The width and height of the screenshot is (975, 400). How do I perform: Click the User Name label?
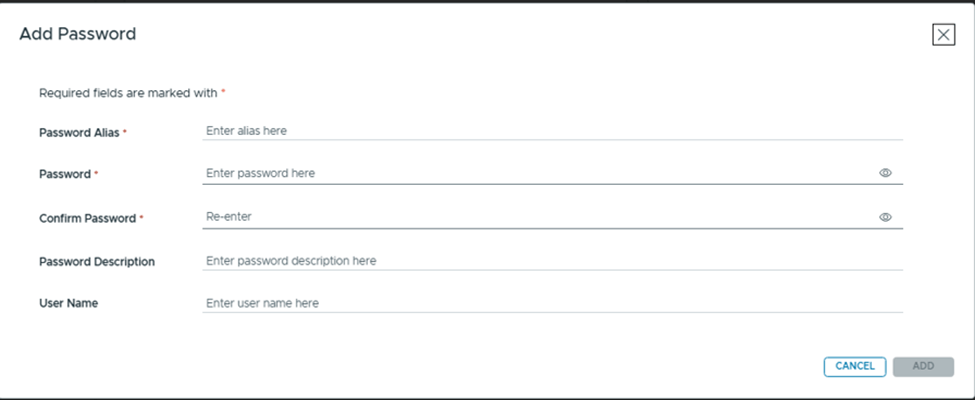(68, 303)
